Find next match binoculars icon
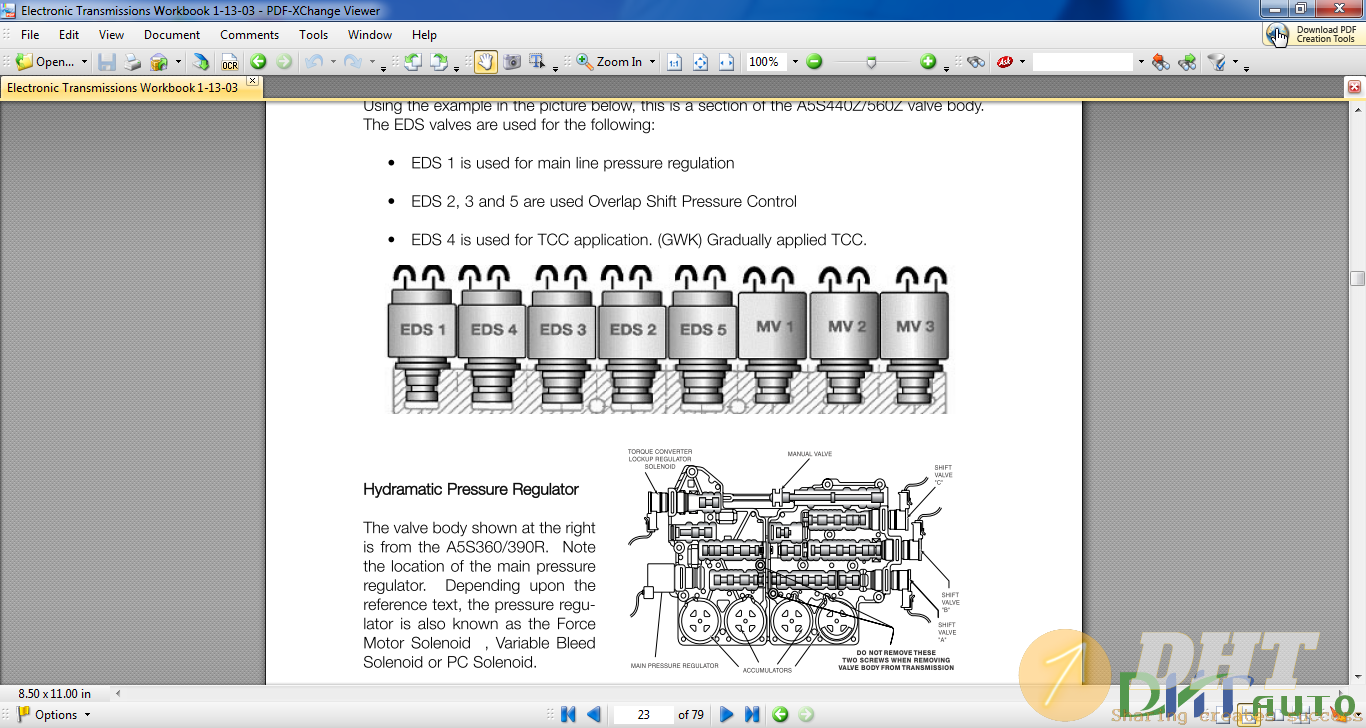The image size is (1366, 728). (1187, 62)
